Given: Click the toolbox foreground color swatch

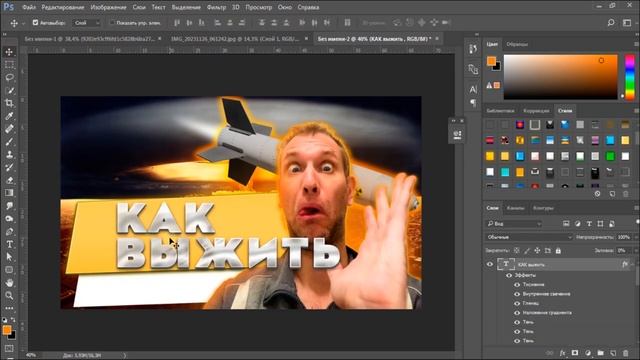Looking at the screenshot, I should click(7, 330).
